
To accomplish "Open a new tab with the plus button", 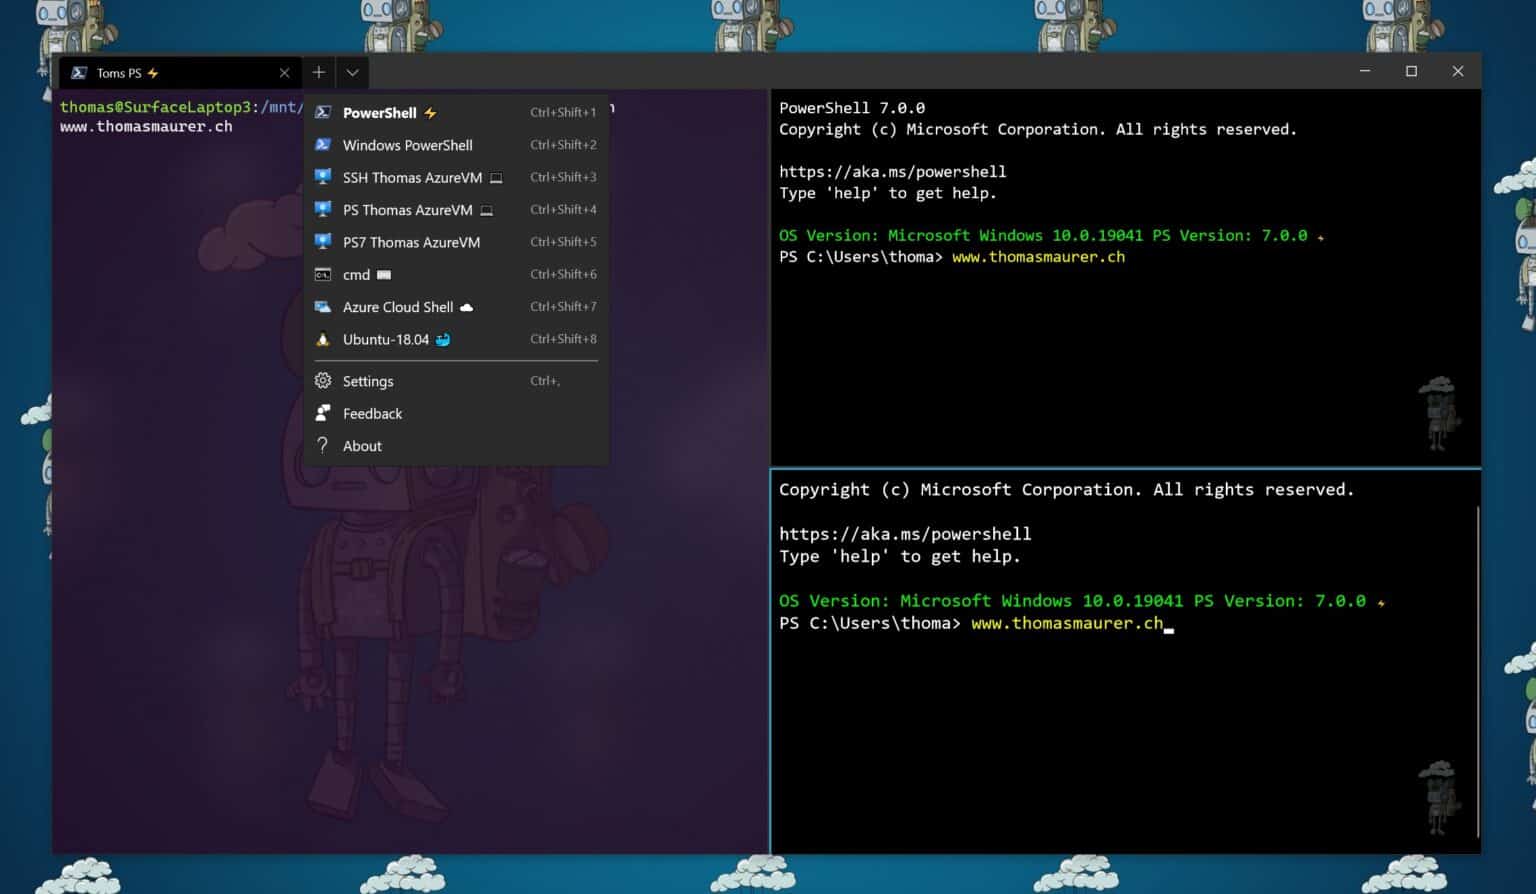I will coord(318,72).
